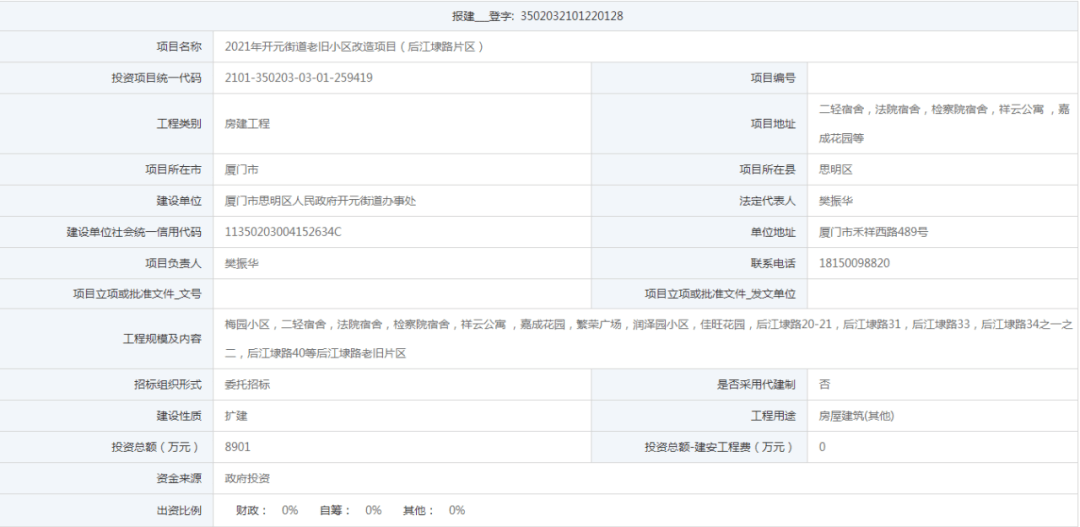Click the 联系电话 label
Viewport: 1080px width, 527px height.
773,263
